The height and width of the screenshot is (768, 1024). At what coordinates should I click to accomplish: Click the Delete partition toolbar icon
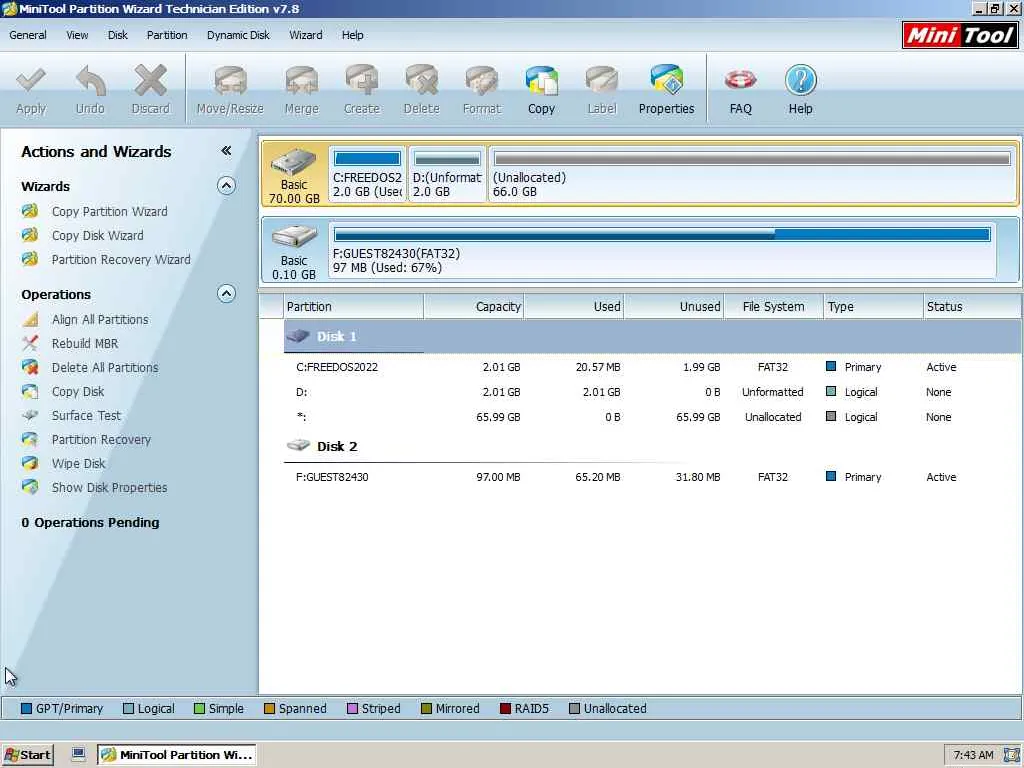pos(421,80)
